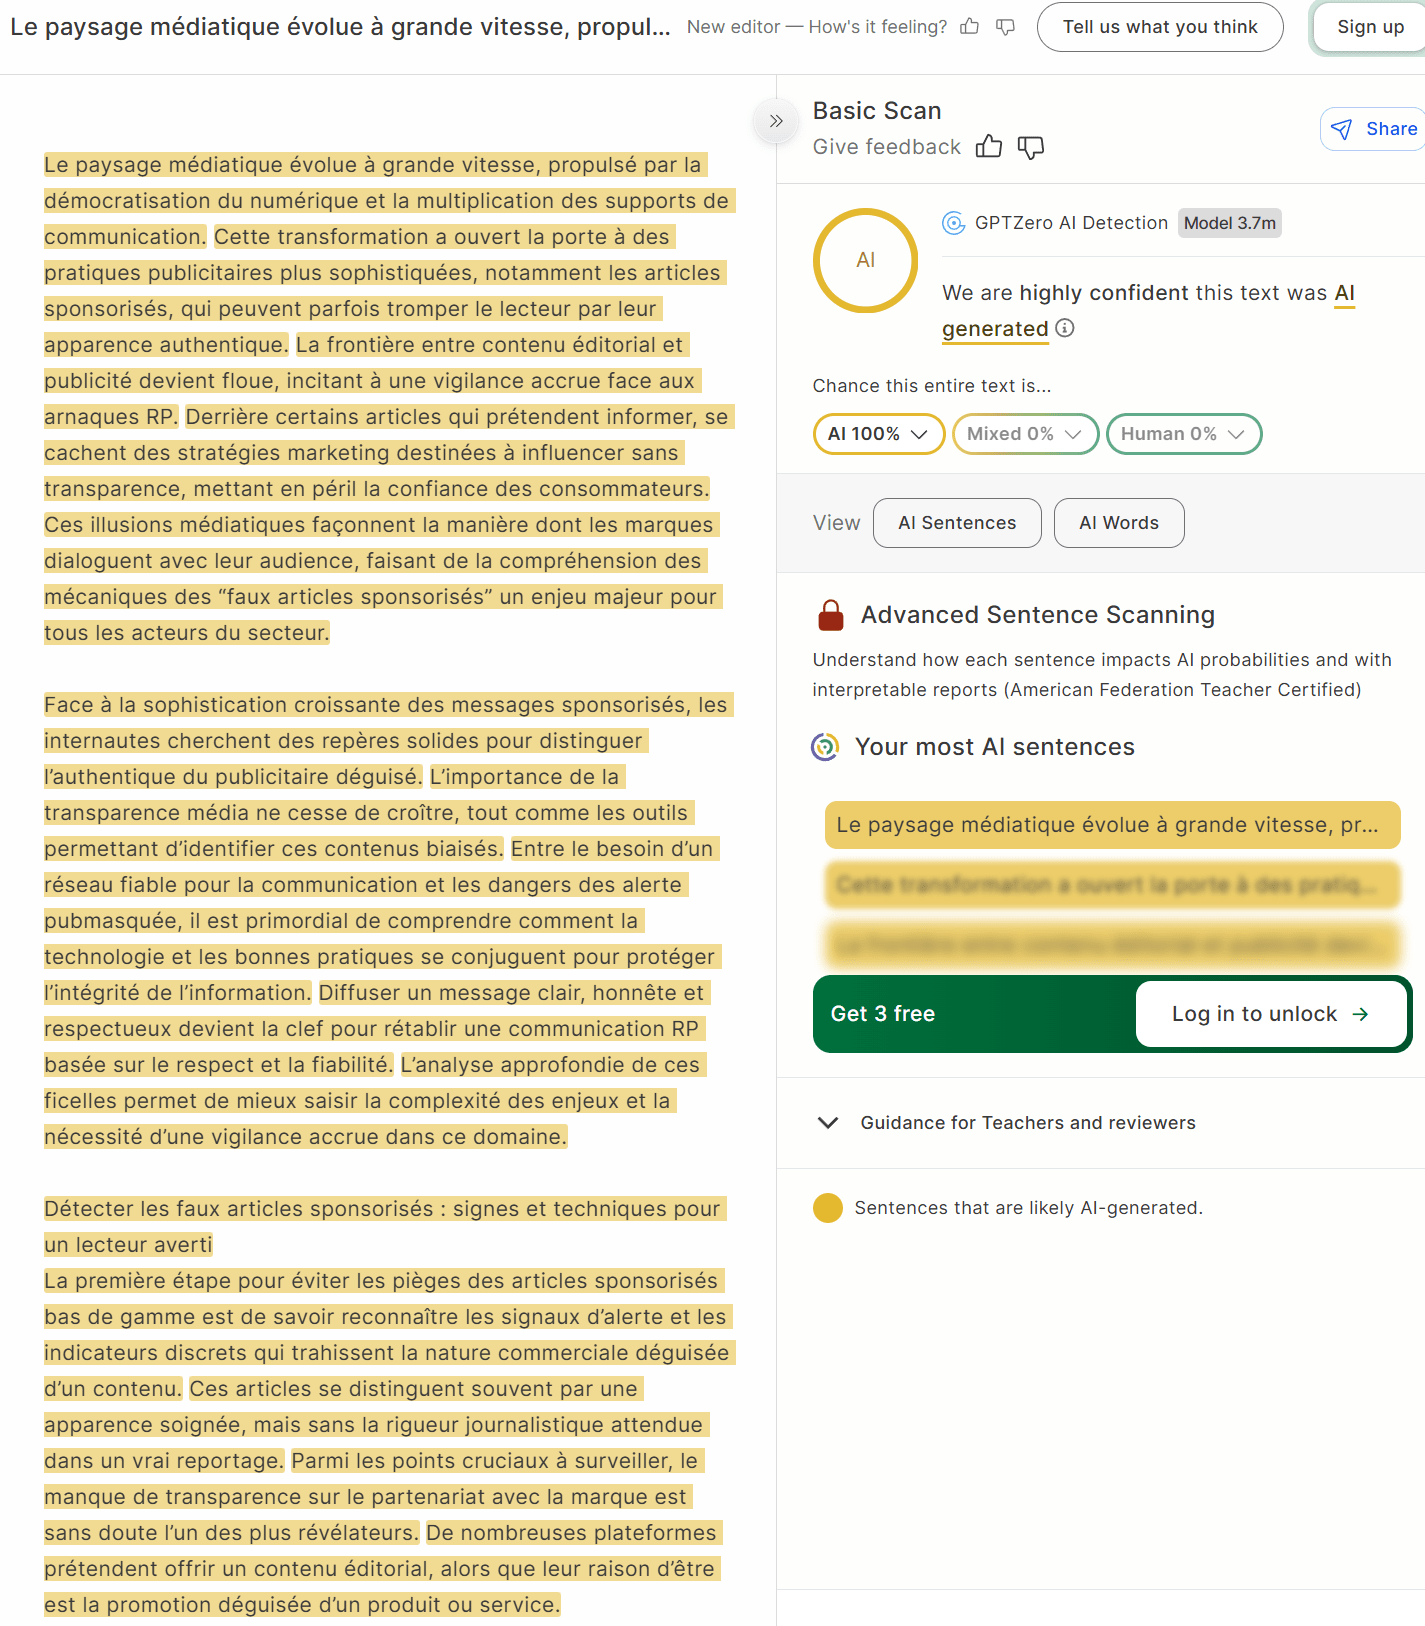Image resolution: width=1425 pixels, height=1626 pixels.
Task: Click the yellow legend dot for AI-generated sentences
Action: click(x=828, y=1208)
